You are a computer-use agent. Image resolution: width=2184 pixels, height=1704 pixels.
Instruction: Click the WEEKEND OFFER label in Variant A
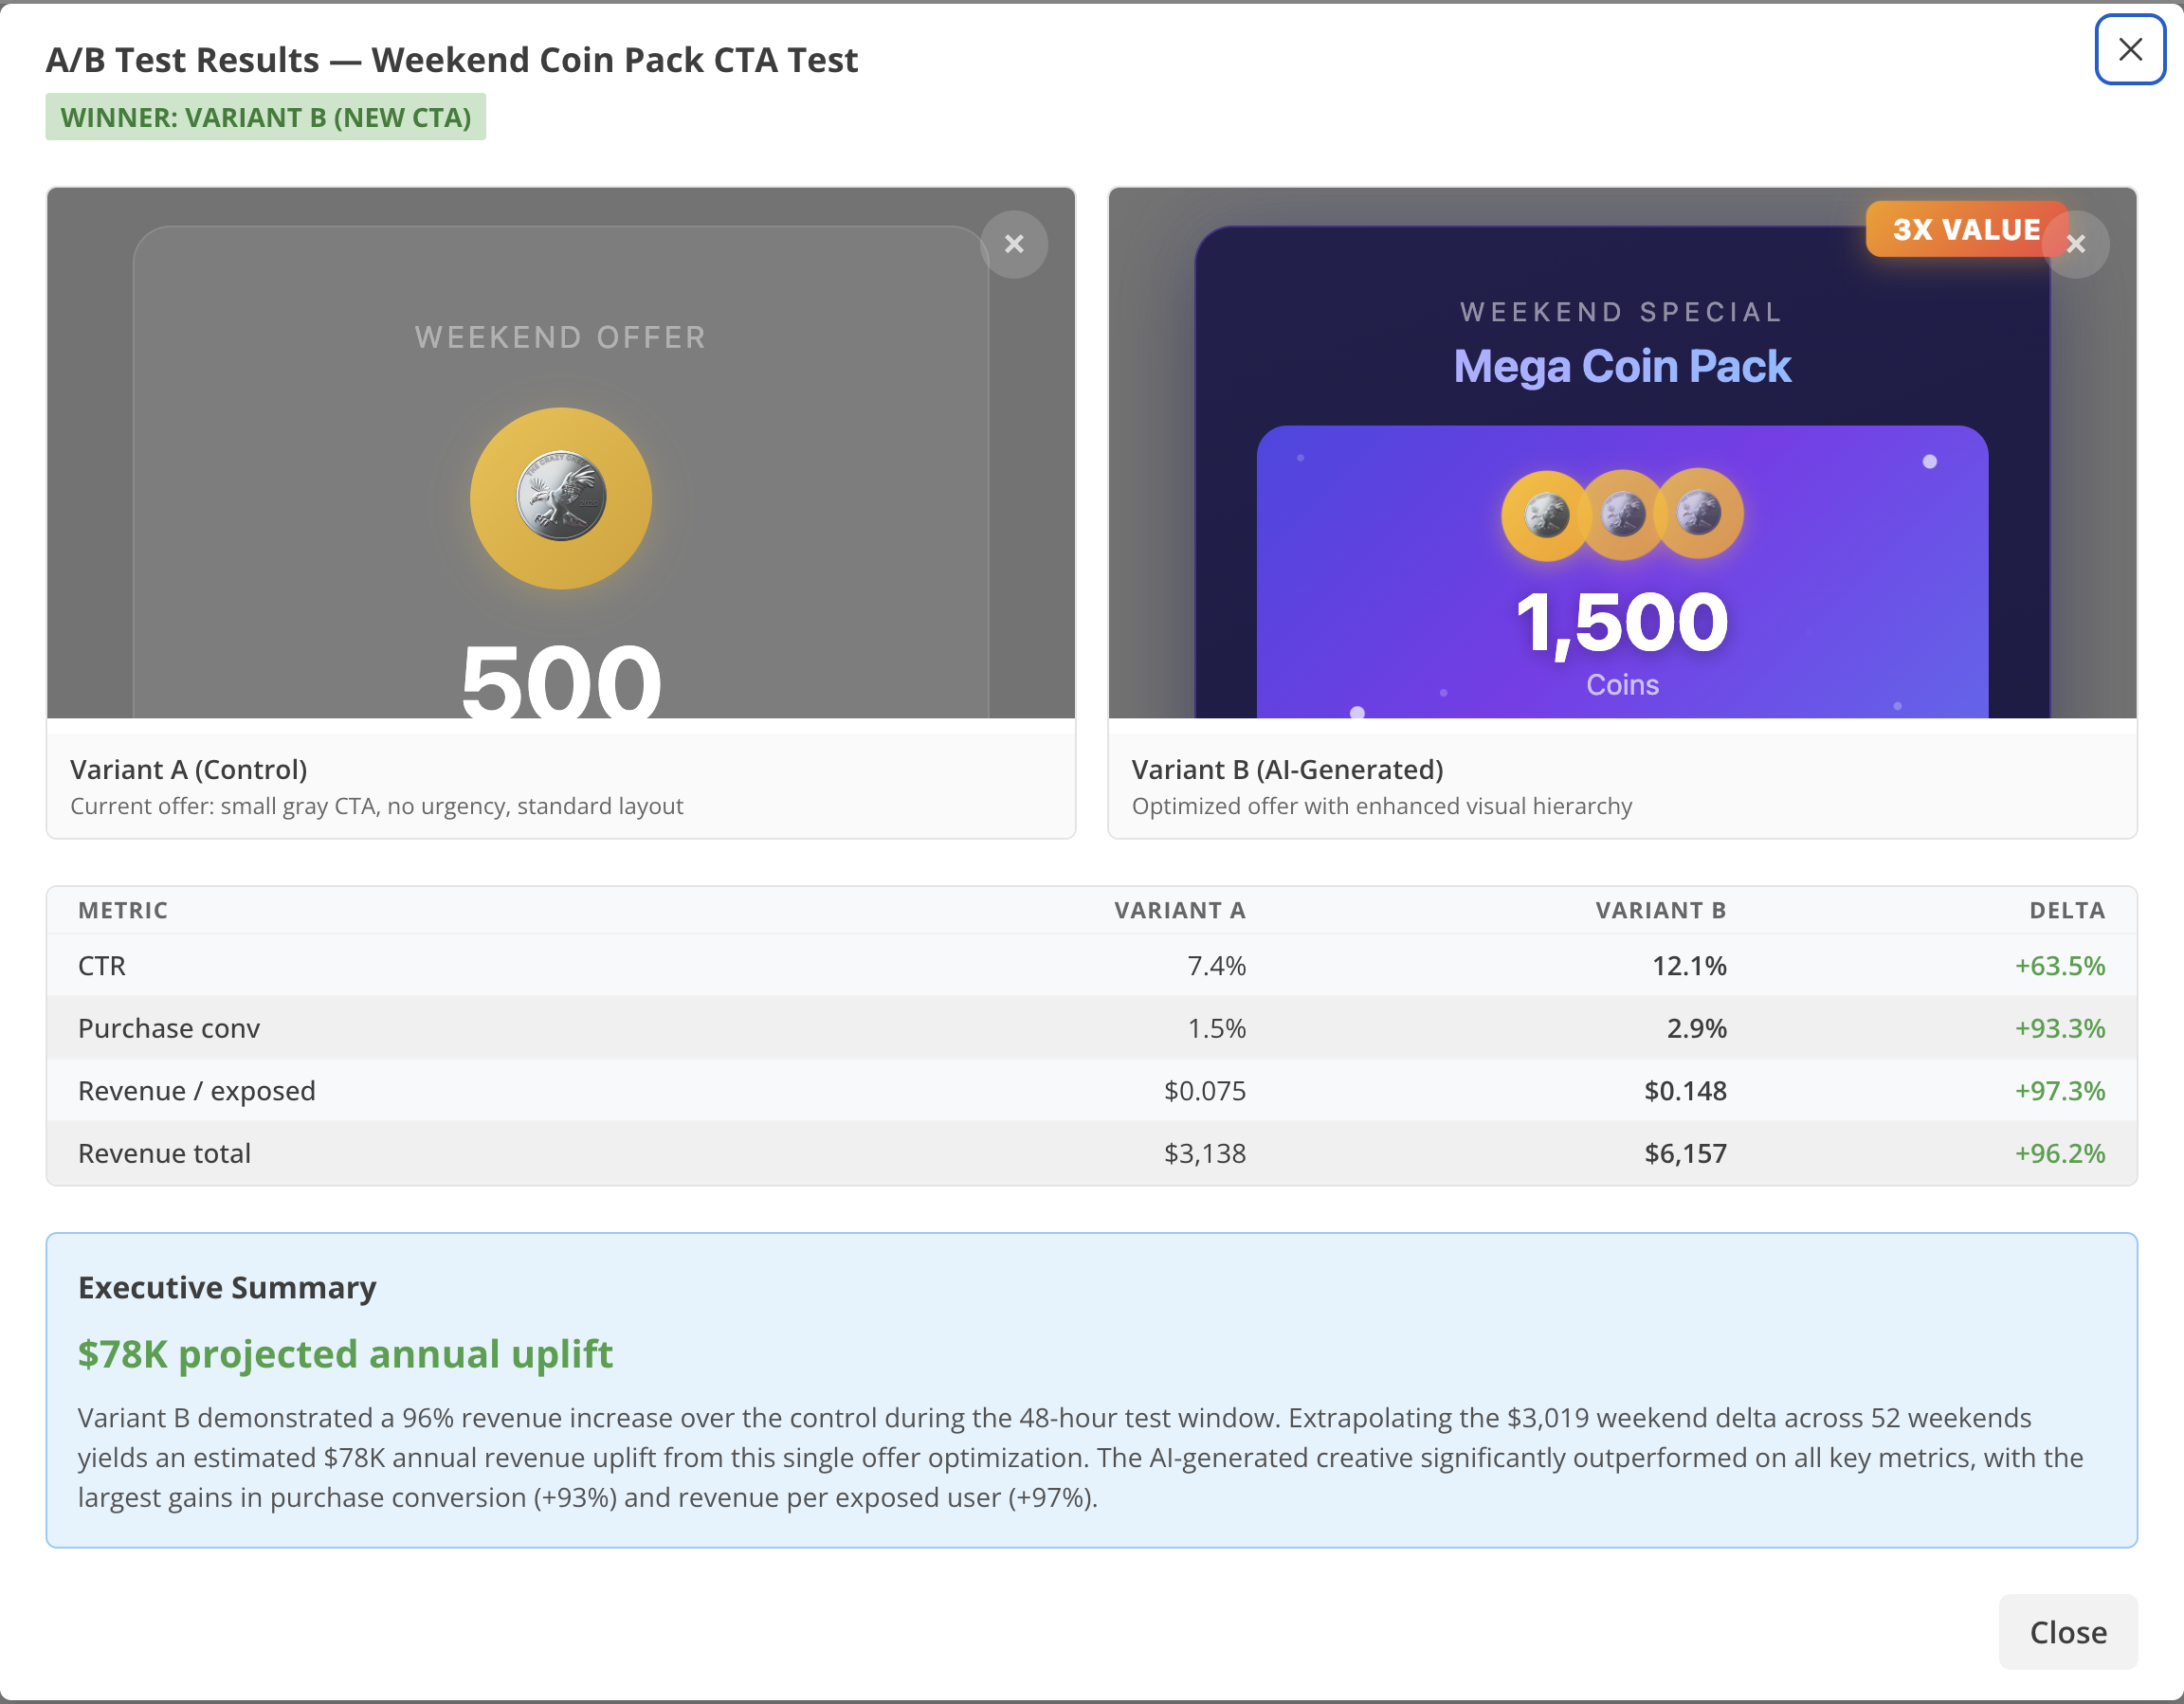coord(561,337)
